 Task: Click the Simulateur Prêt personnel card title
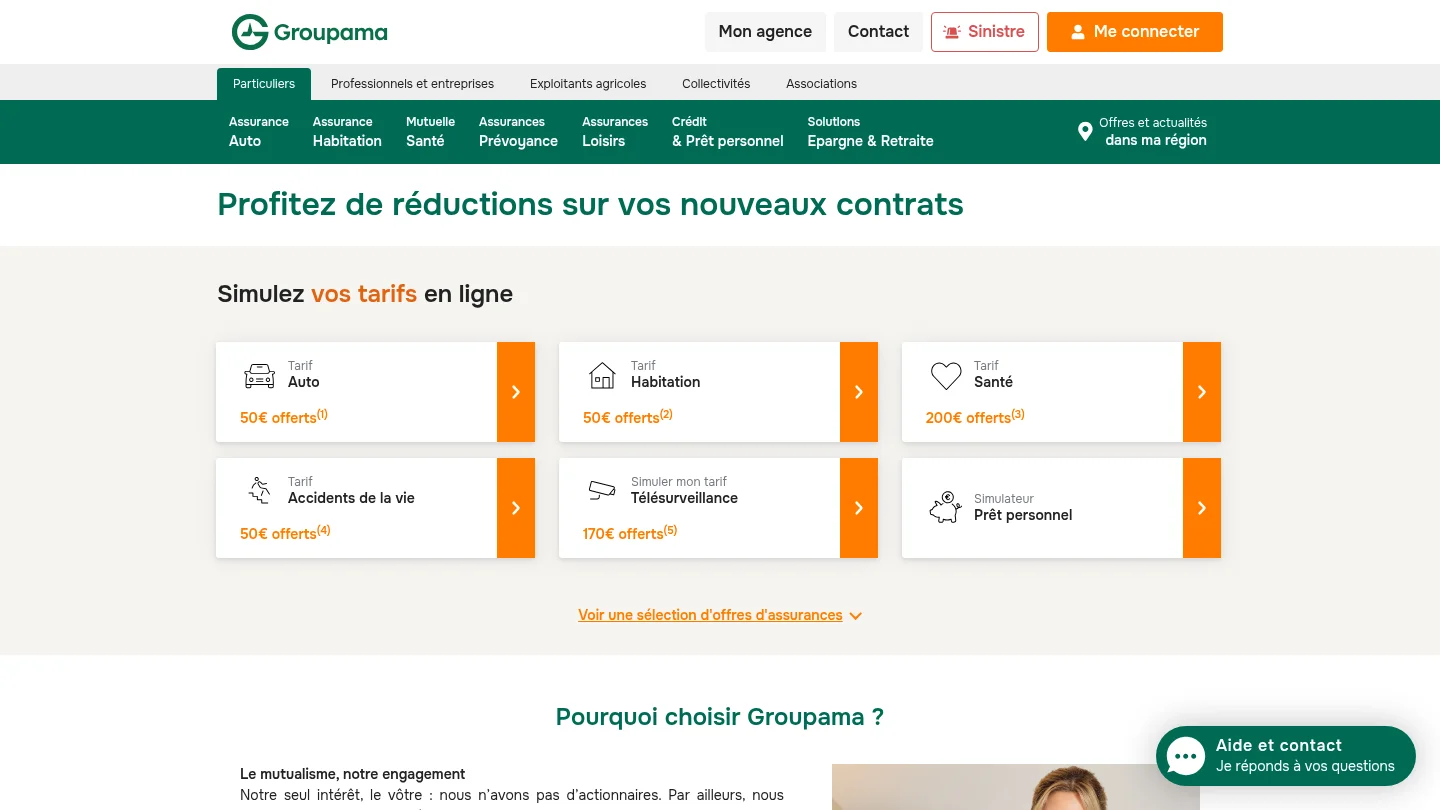pyautogui.click(x=1023, y=507)
